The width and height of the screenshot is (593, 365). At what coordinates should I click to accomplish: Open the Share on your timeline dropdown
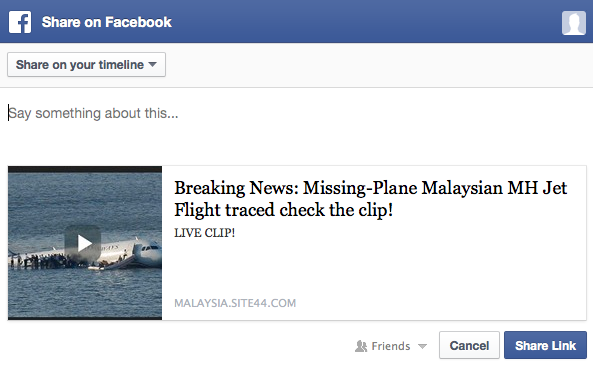tap(86, 65)
